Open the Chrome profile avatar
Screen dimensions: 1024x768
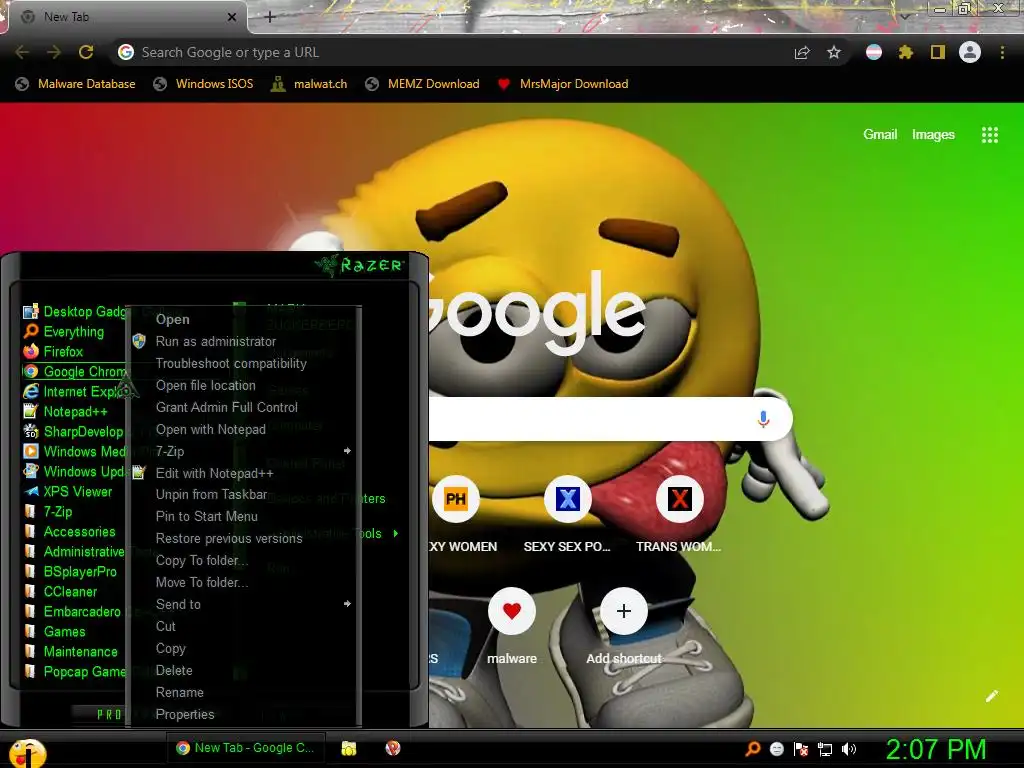(x=970, y=52)
